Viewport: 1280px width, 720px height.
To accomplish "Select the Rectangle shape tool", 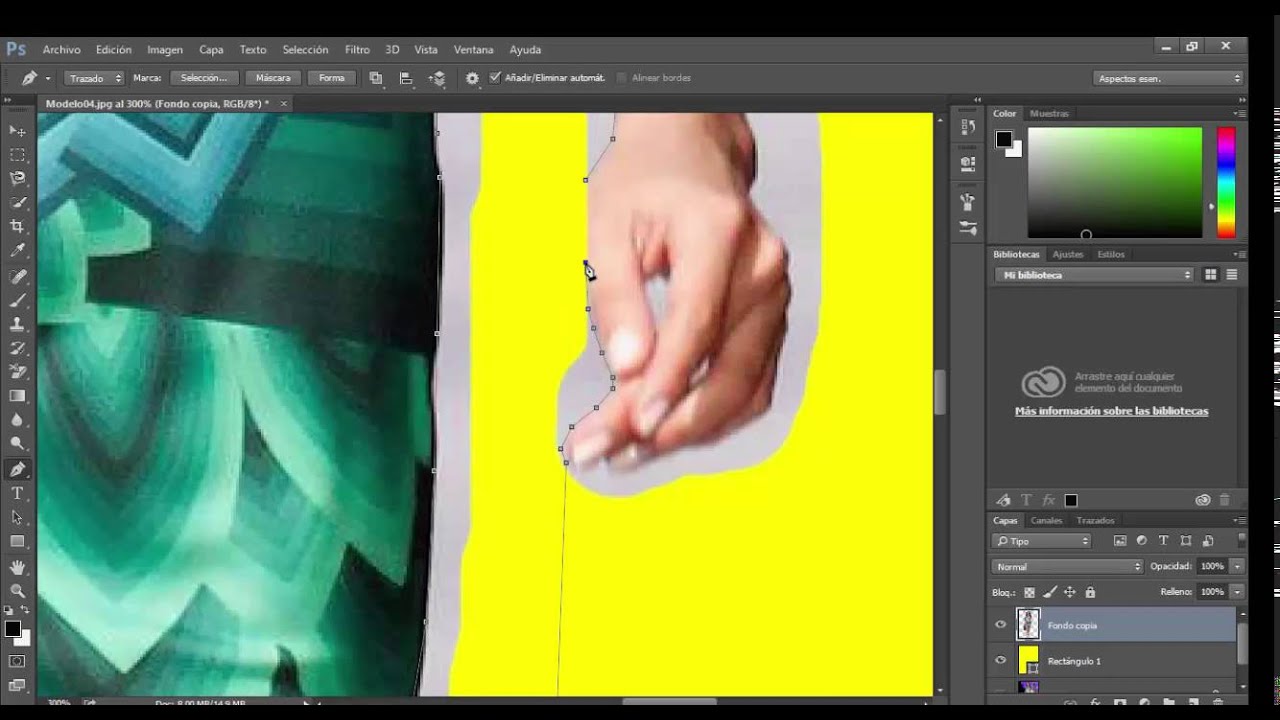I will coord(17,541).
